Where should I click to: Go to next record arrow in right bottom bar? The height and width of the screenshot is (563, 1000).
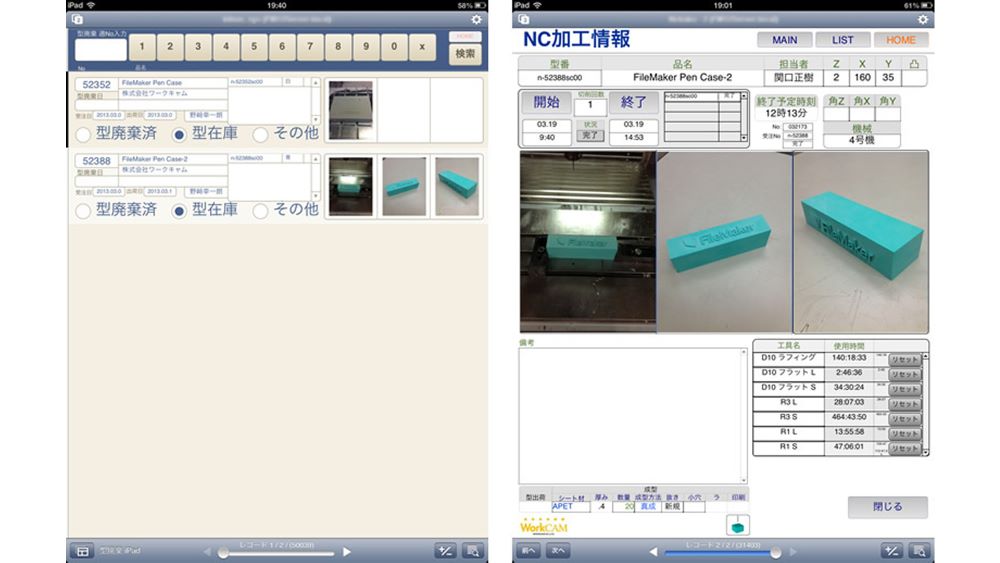click(x=793, y=552)
